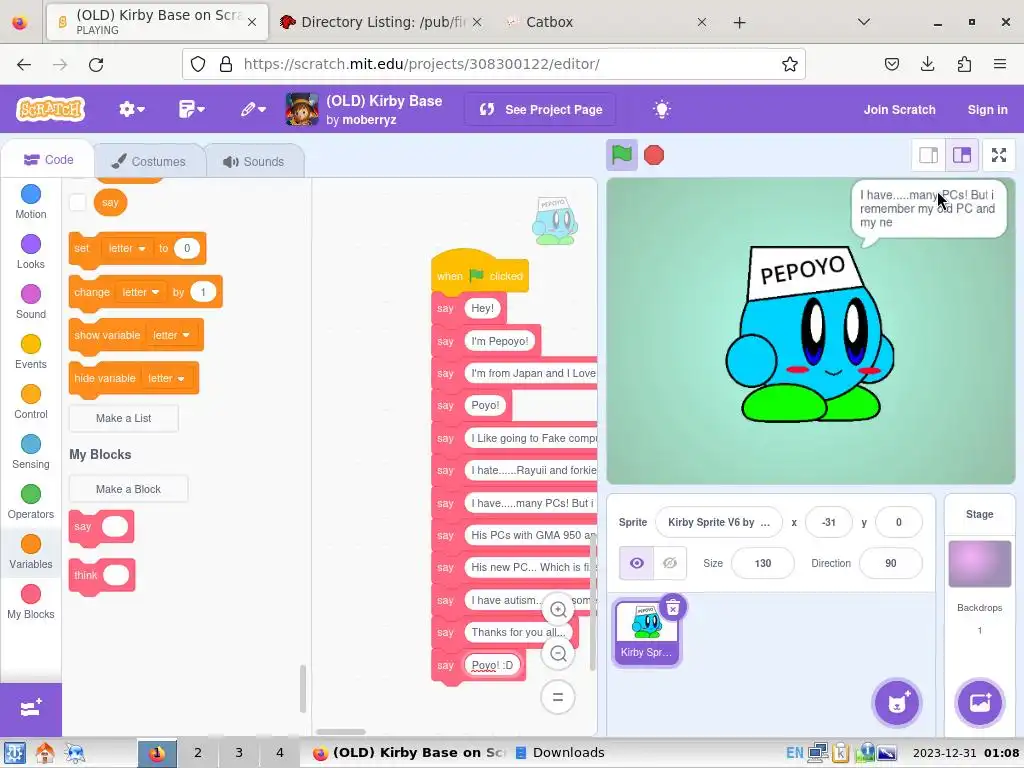Reset workspace zoom to default
The width and height of the screenshot is (1024, 768).
tap(558, 697)
